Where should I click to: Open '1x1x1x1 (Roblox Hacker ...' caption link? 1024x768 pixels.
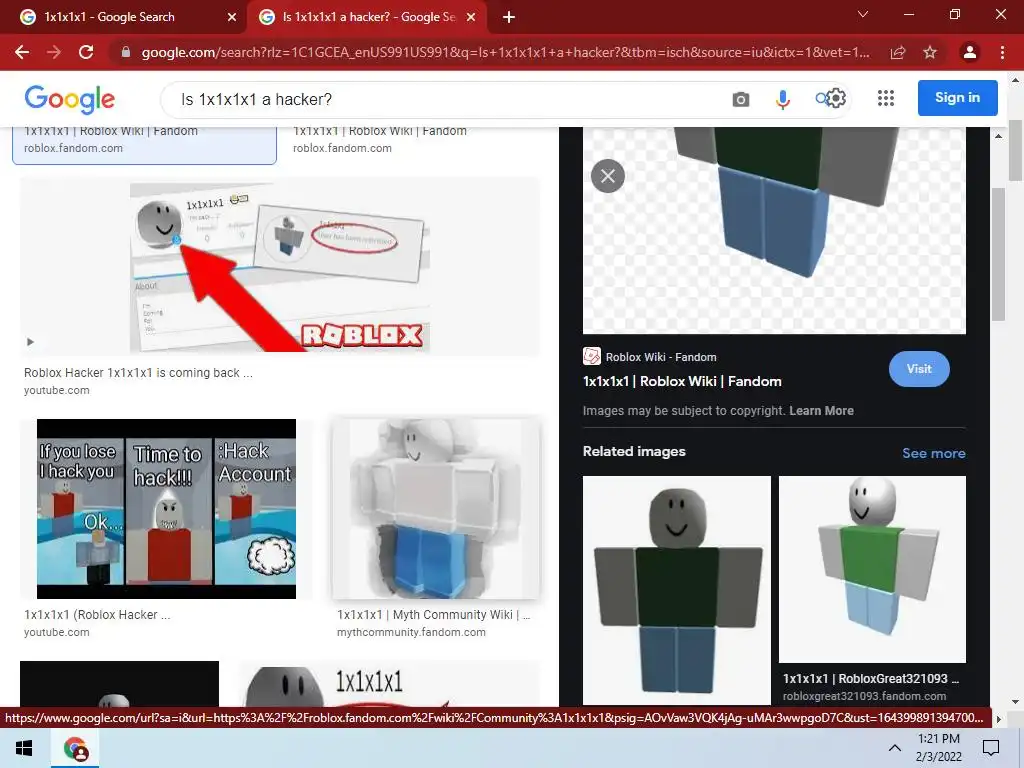(97, 615)
